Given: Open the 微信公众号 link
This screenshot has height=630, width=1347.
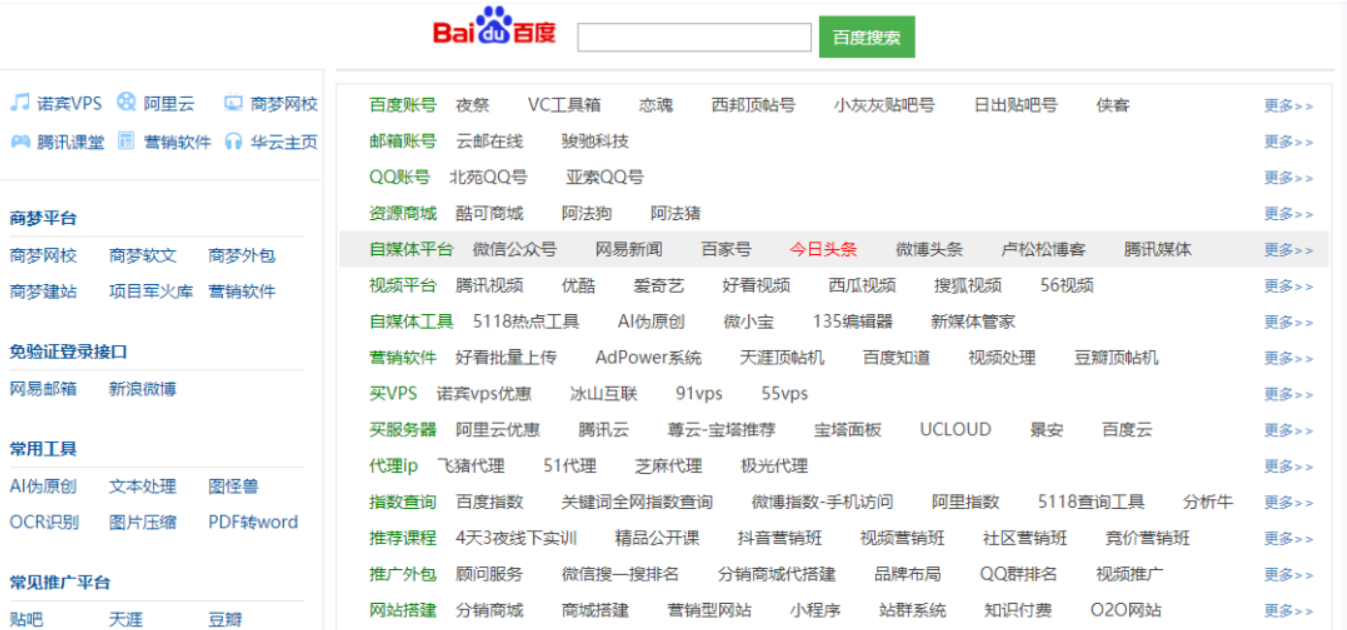Looking at the screenshot, I should [x=515, y=249].
